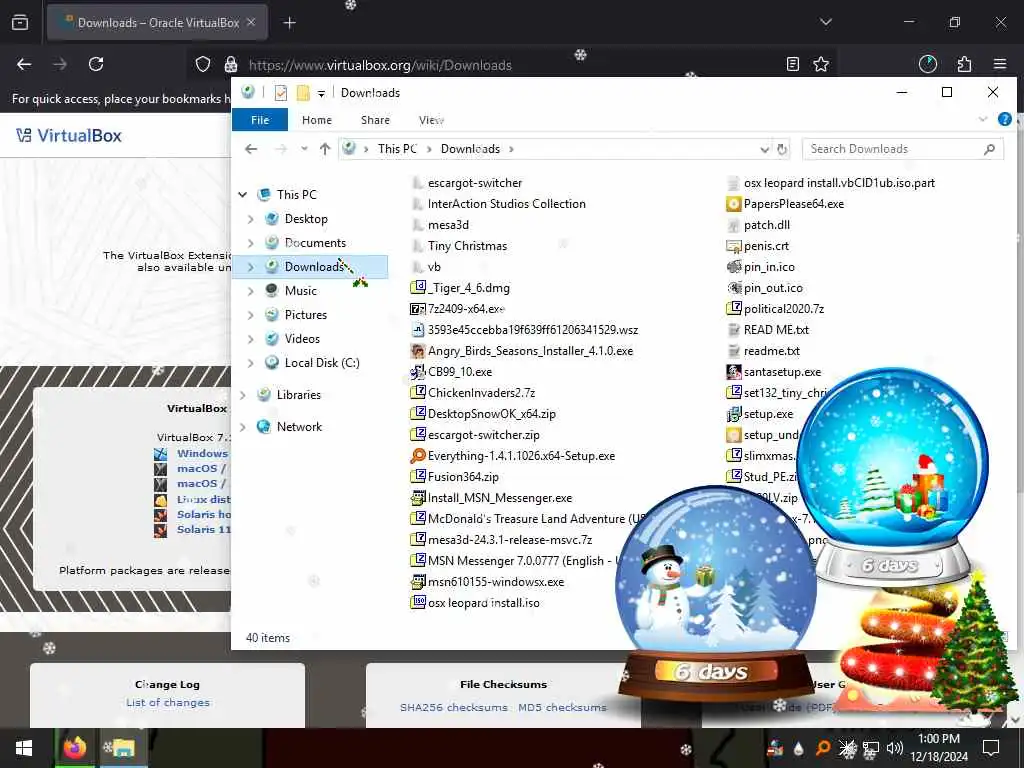
Task: Click the Explorer up-one-level arrow
Action: point(325,149)
